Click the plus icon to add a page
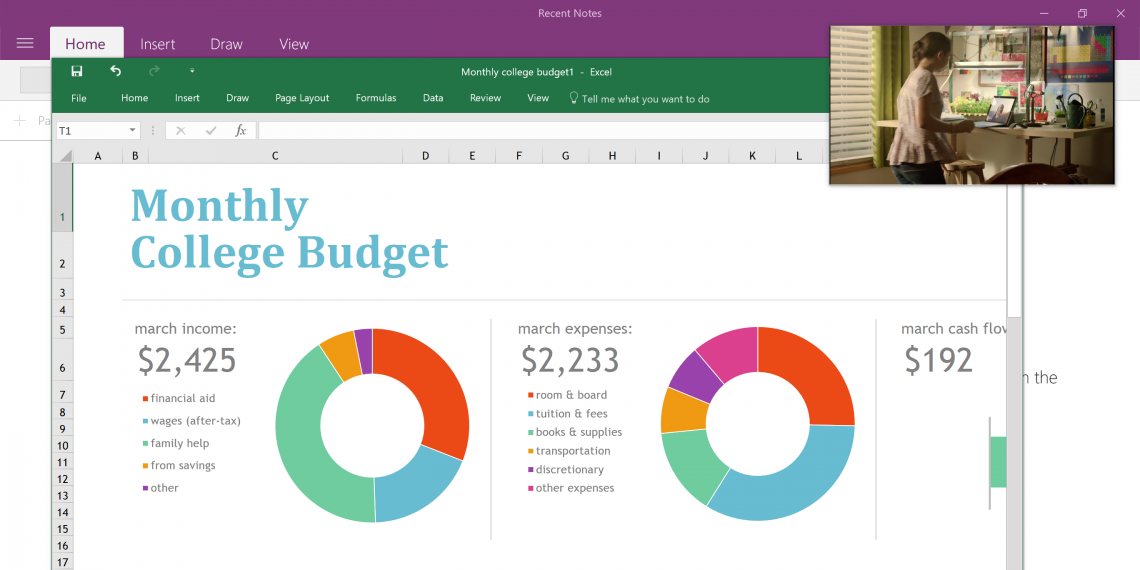Screen dimensions: 1140x570 19,121
